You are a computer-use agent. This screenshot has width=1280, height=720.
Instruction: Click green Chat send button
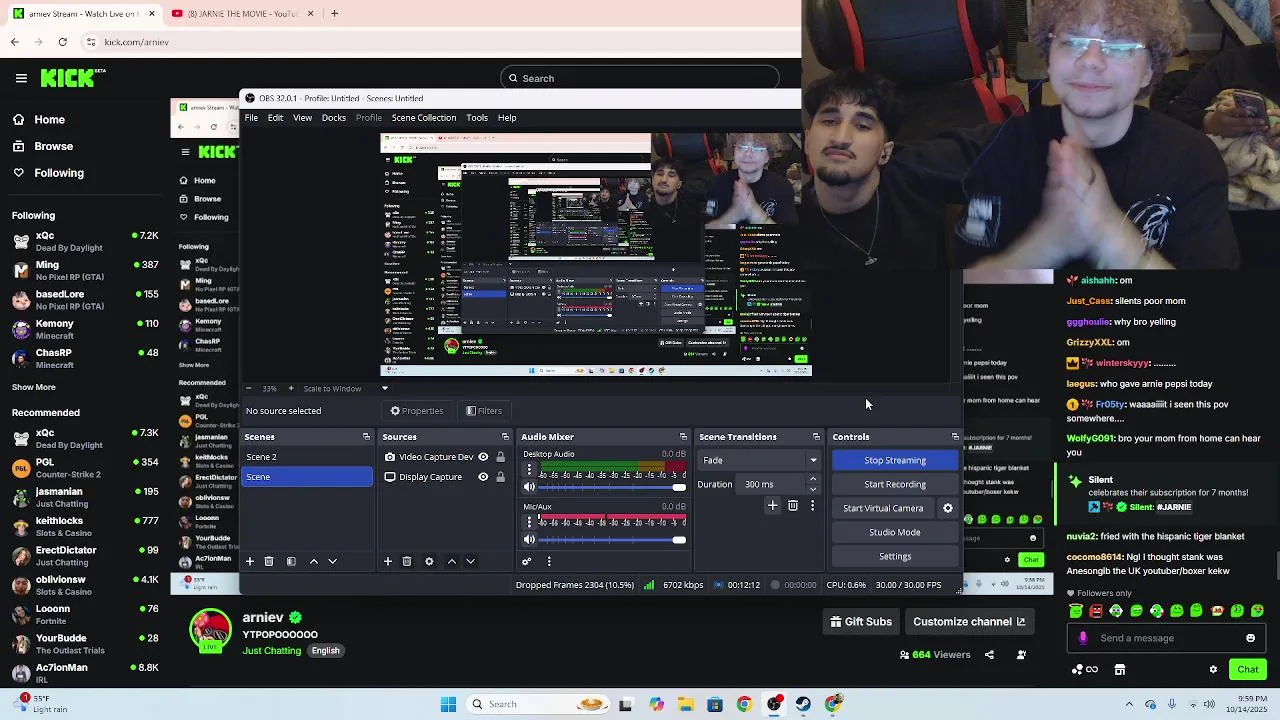[1248, 670]
